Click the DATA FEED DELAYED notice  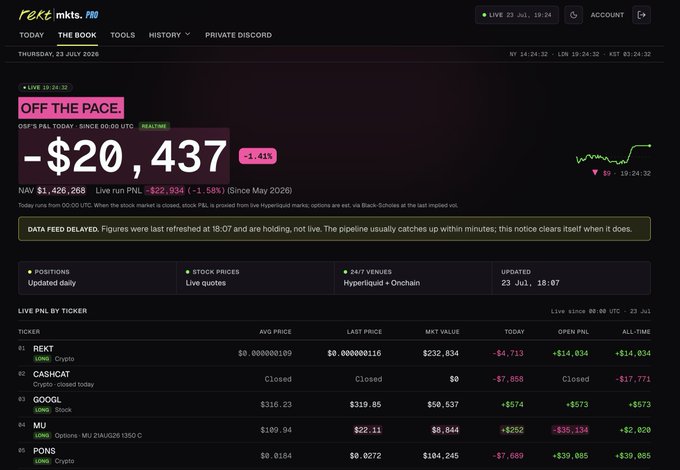[334, 229]
